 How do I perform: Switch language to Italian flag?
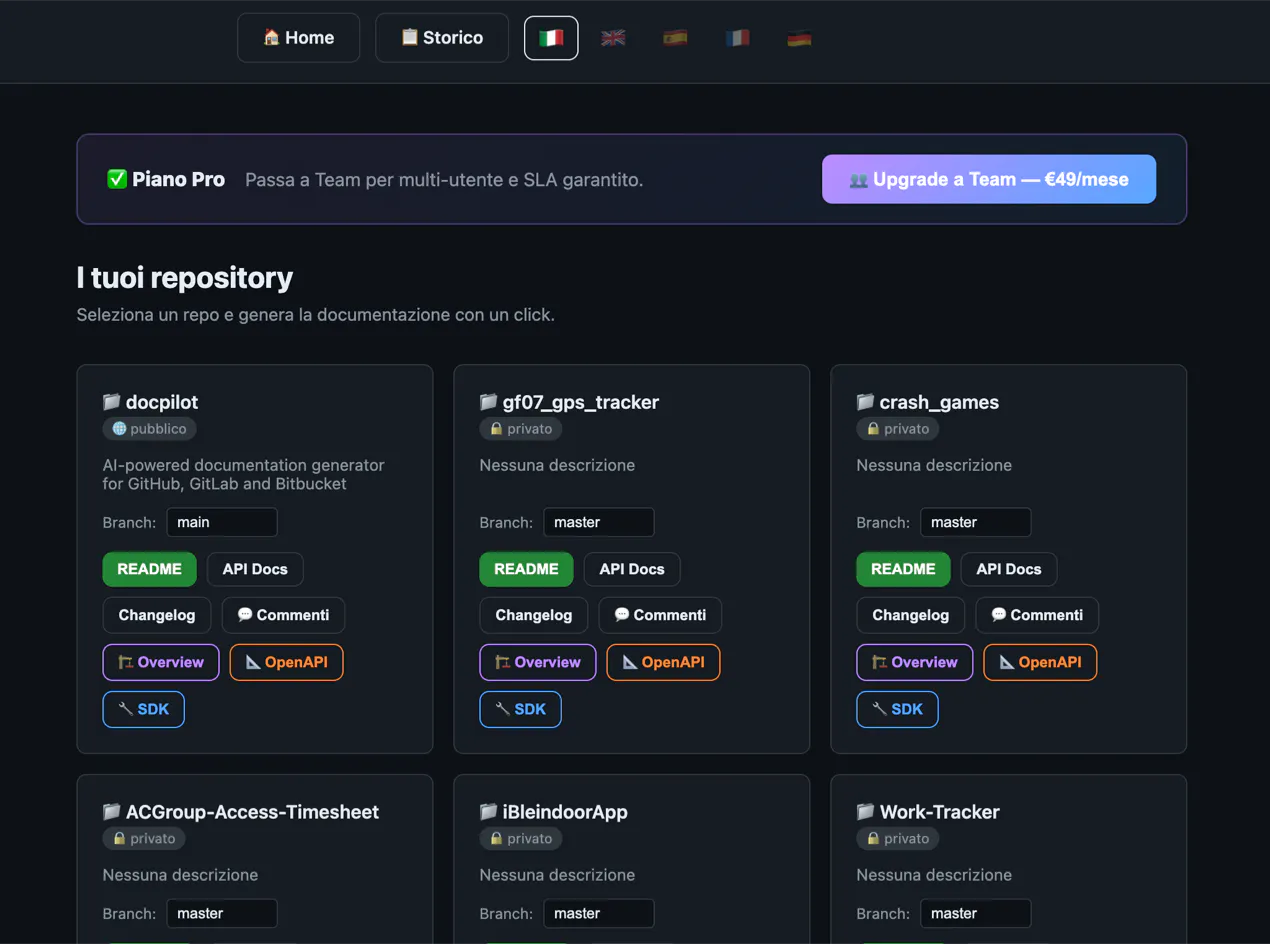click(551, 38)
